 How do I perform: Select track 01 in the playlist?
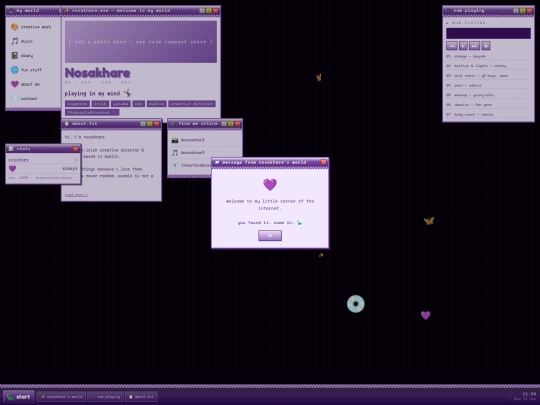(x=488, y=56)
